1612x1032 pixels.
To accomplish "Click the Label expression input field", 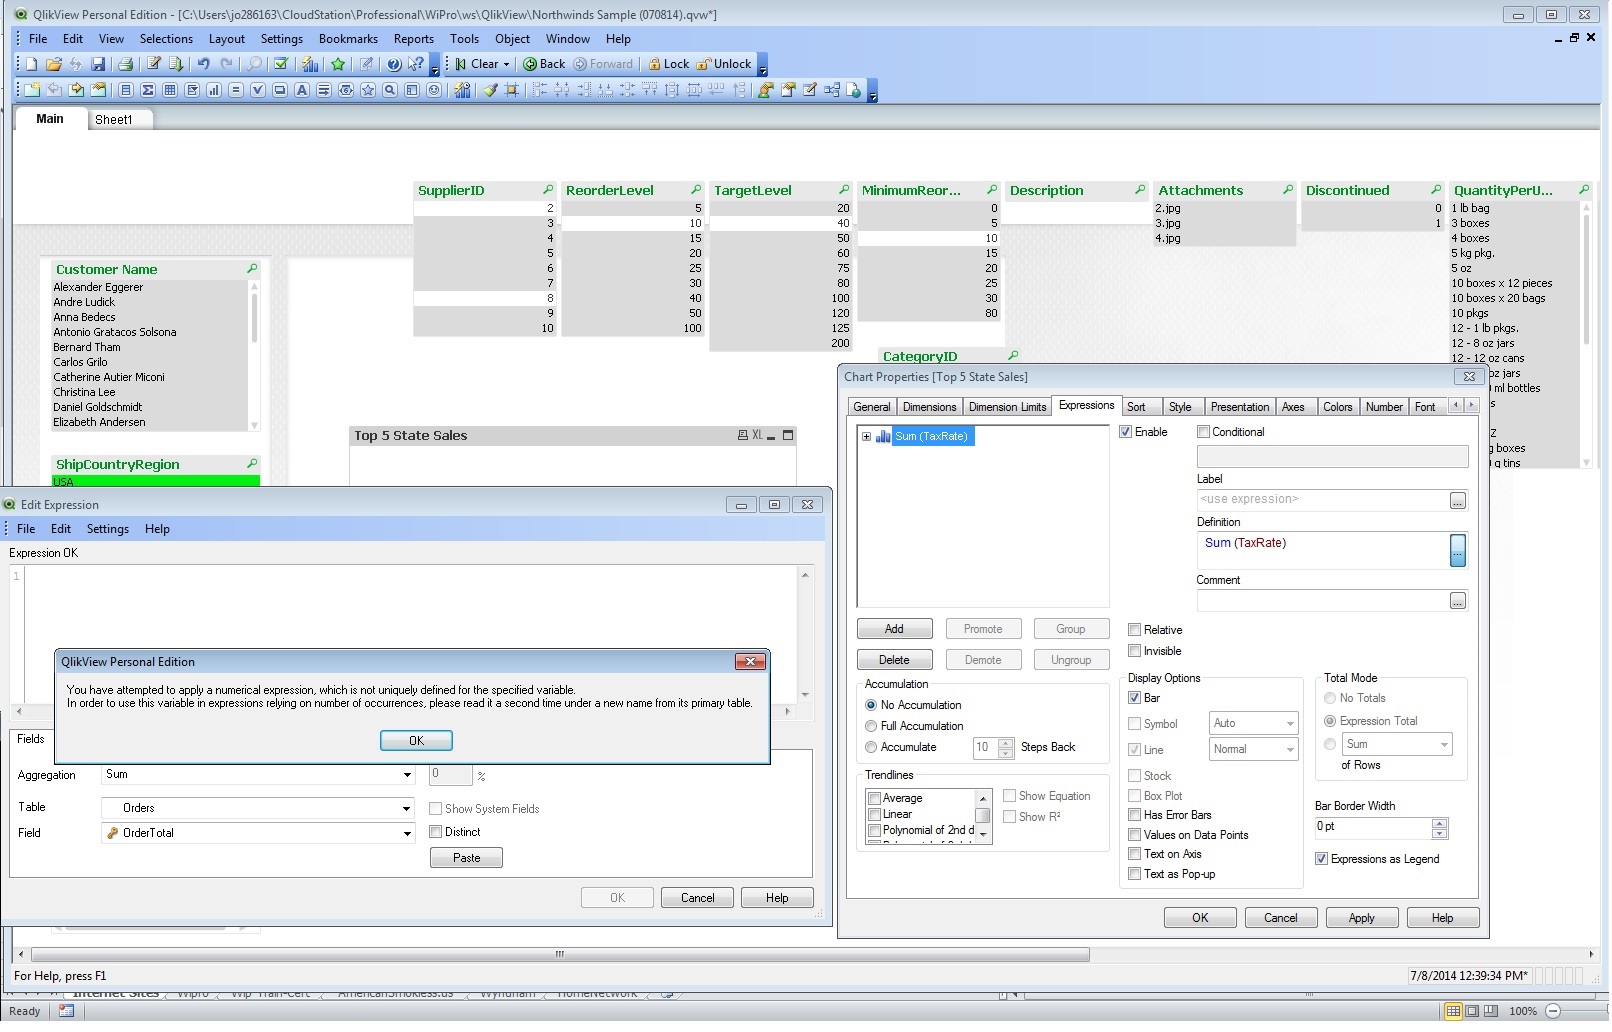I will [x=1322, y=500].
